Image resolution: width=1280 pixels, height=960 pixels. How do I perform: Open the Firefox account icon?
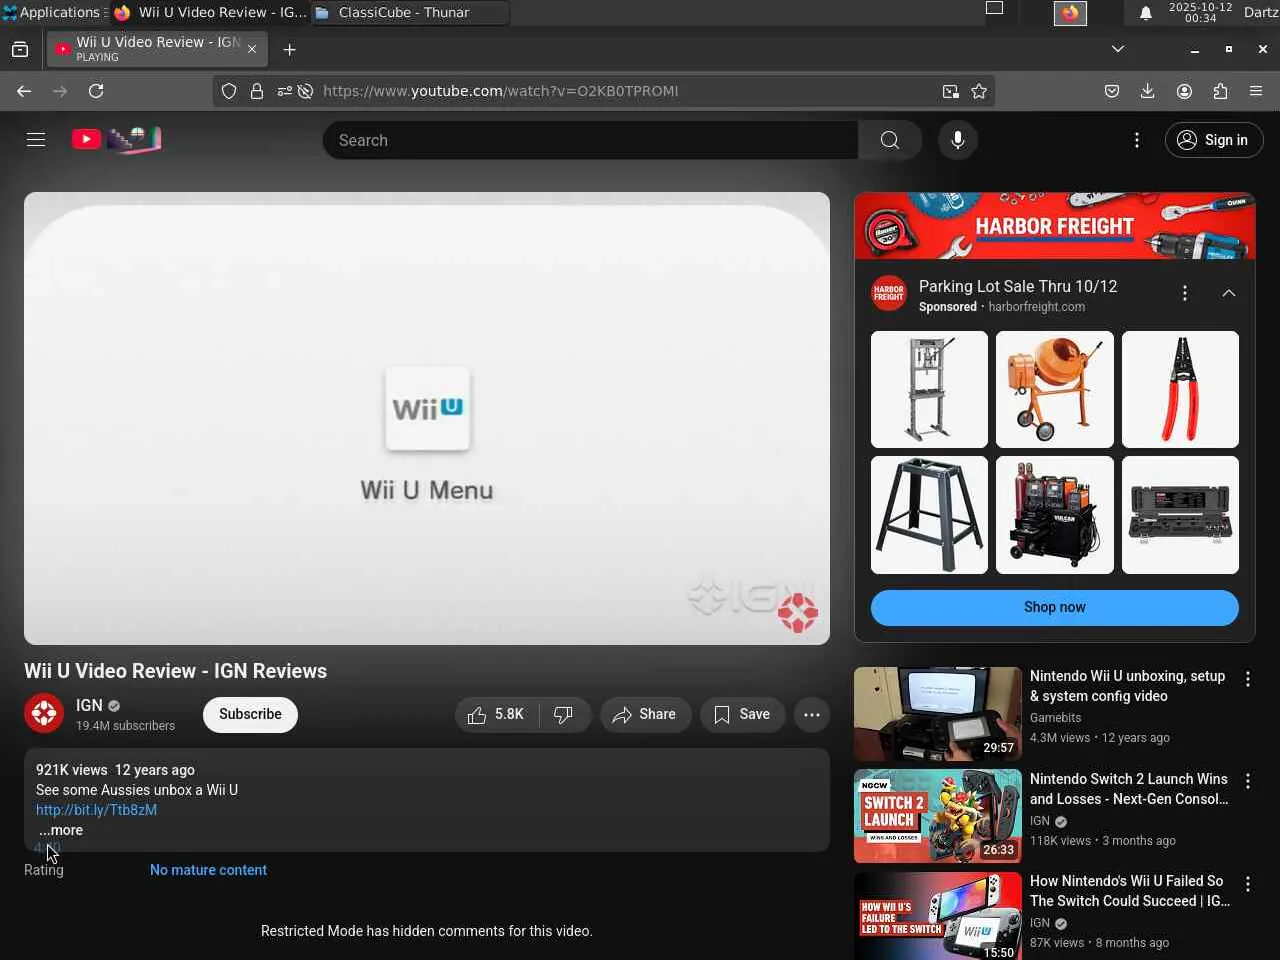(1184, 91)
